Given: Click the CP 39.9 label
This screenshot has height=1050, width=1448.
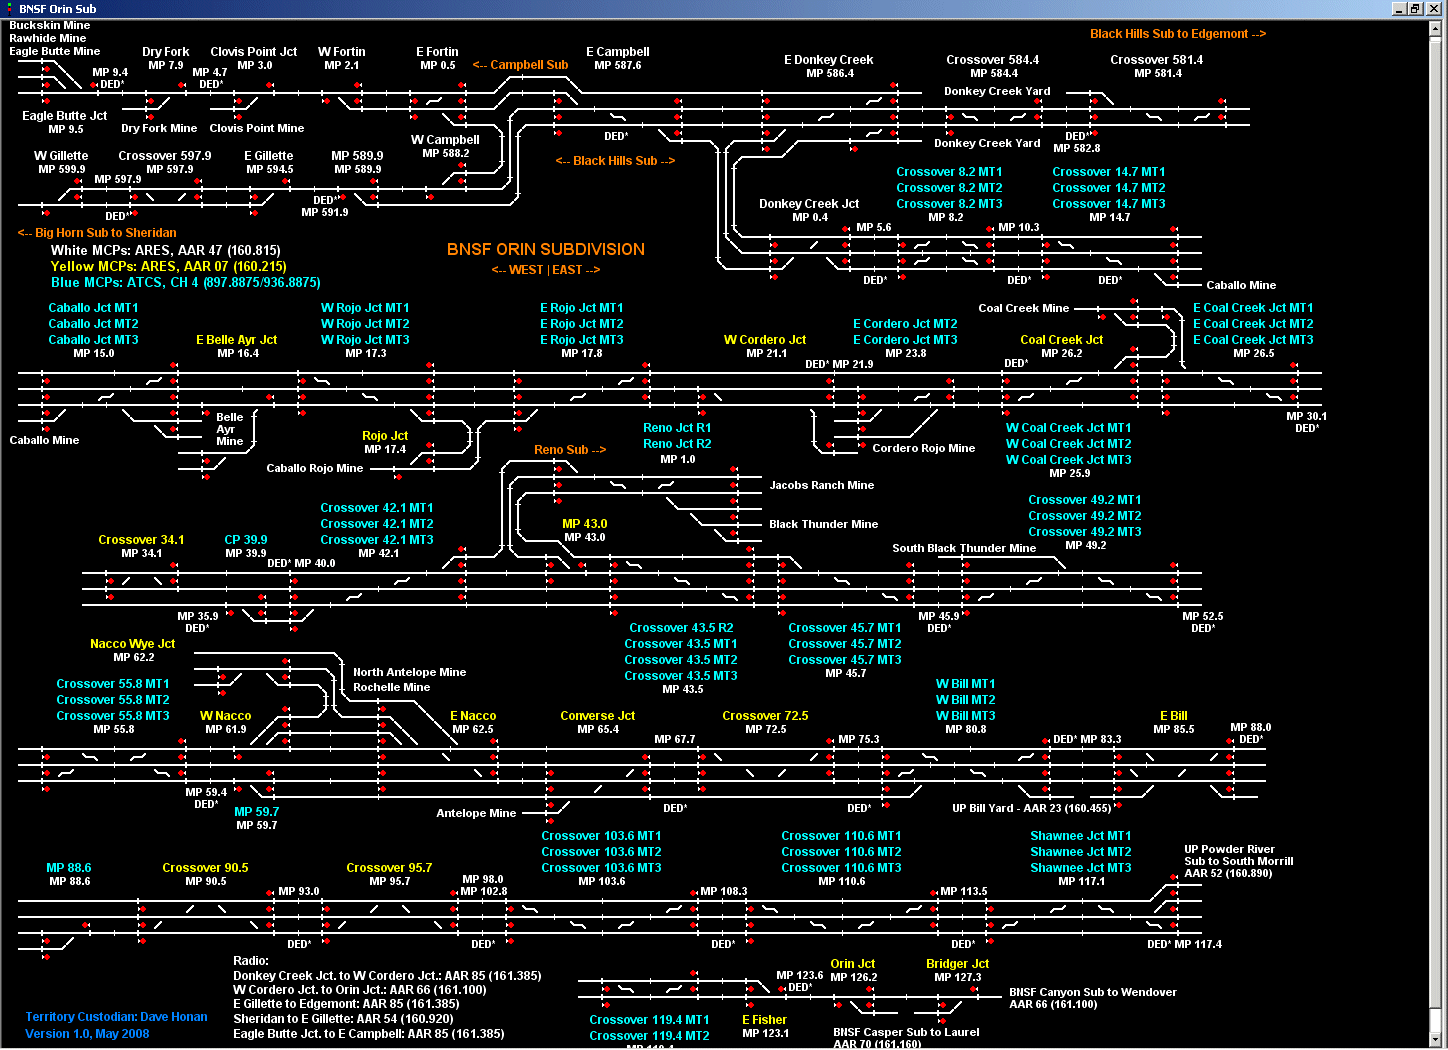Looking at the screenshot, I should pos(246,540).
